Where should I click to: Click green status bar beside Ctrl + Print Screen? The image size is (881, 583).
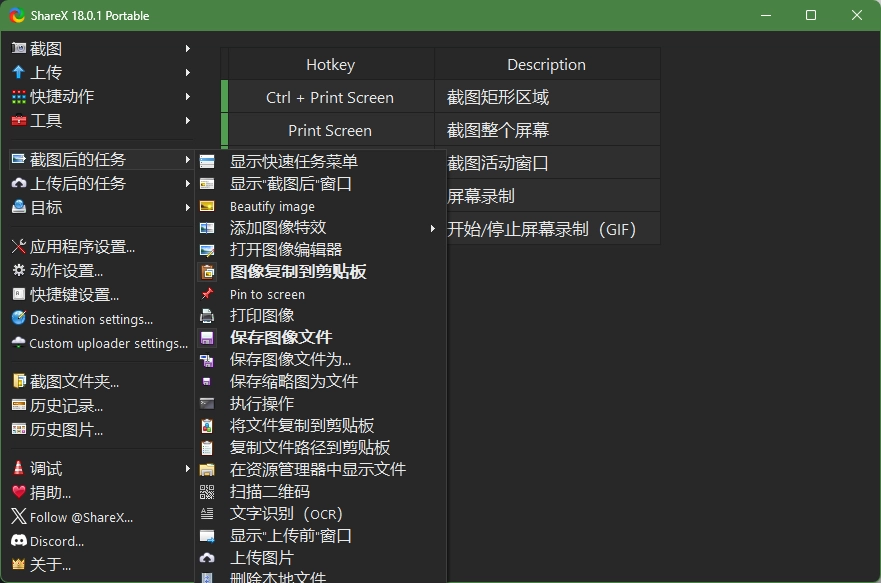point(224,97)
